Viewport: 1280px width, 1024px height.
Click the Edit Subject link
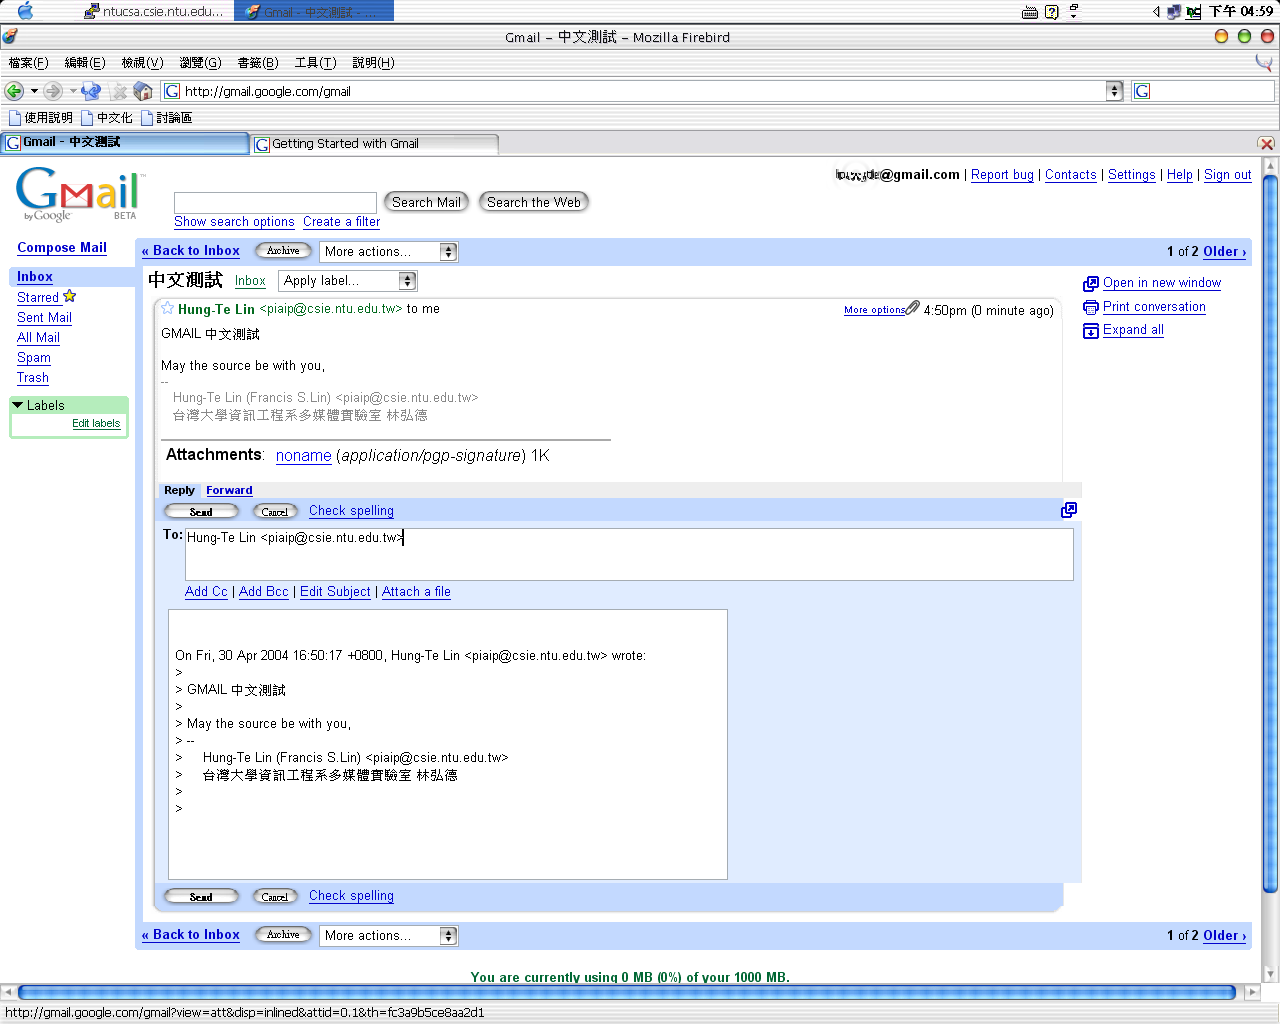point(335,592)
